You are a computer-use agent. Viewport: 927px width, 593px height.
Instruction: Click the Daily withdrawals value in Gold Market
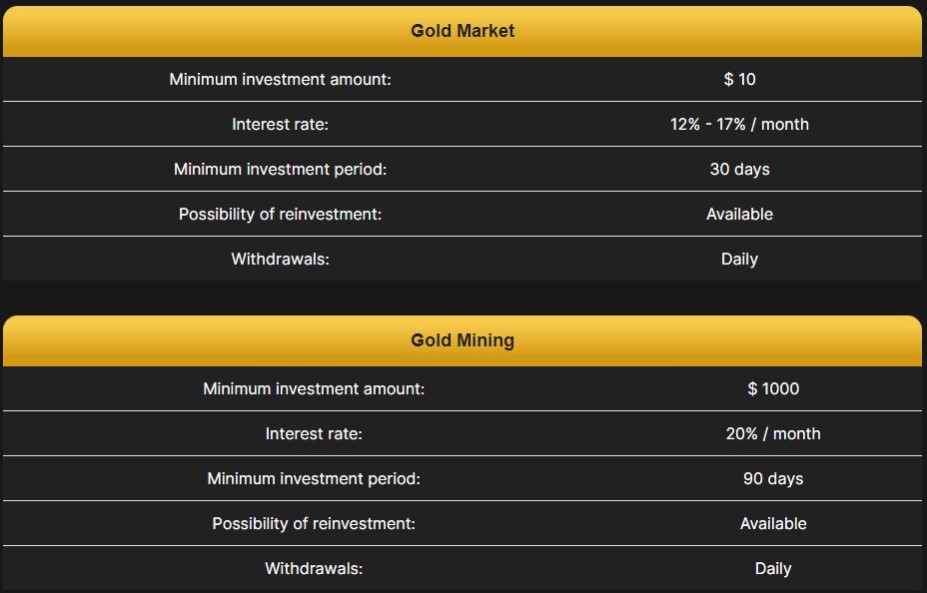[x=739, y=259]
